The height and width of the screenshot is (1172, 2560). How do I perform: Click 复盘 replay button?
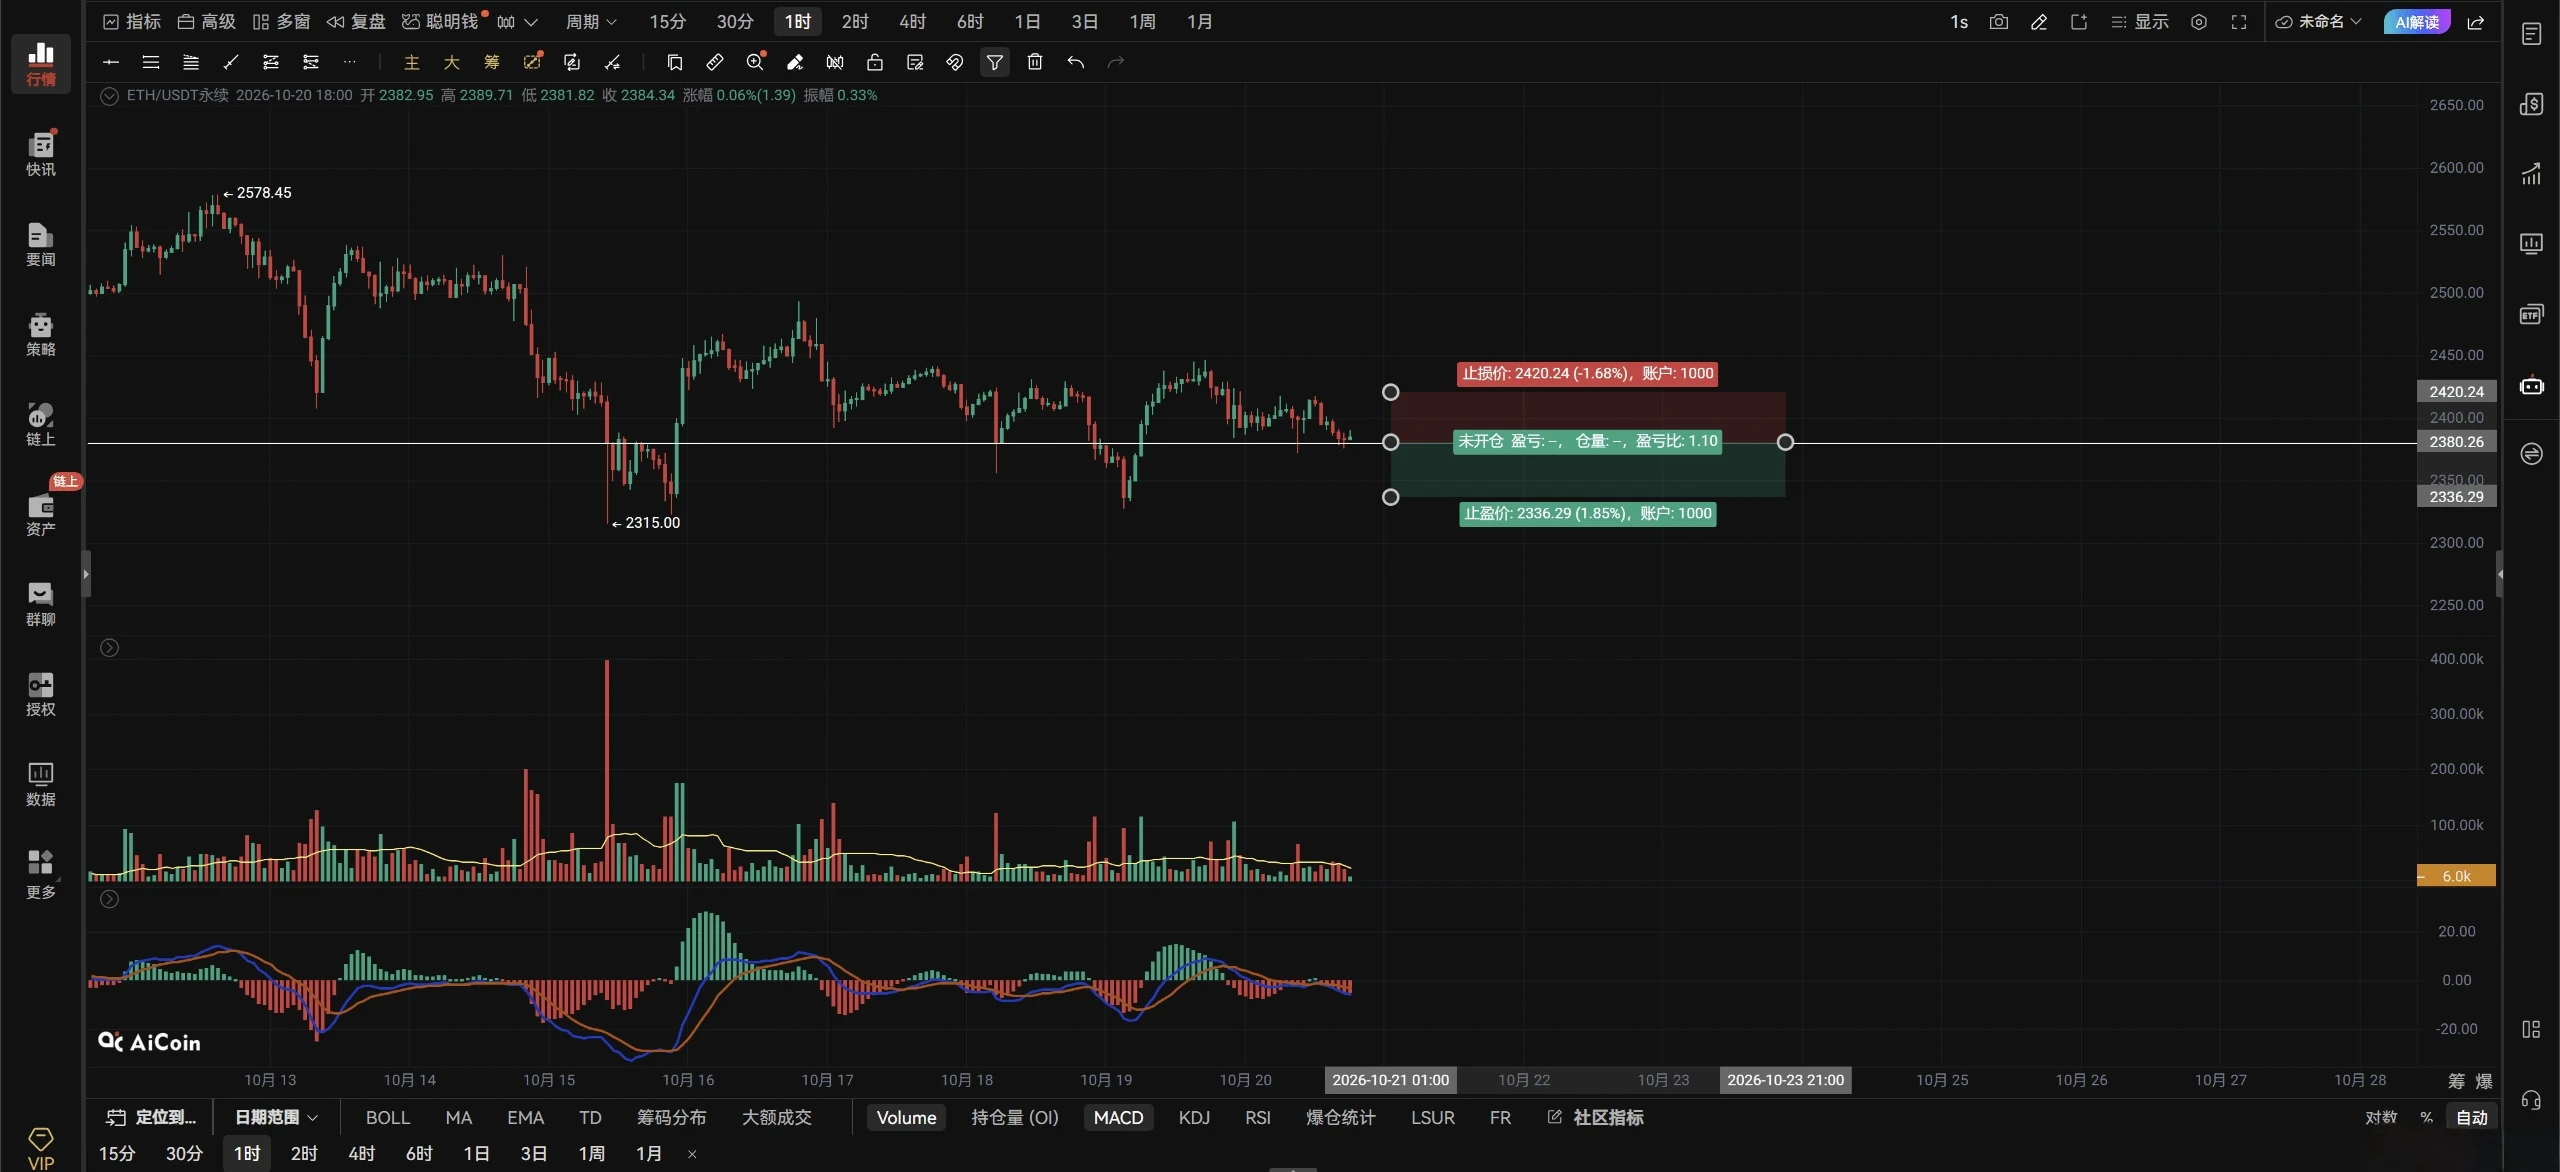click(357, 22)
